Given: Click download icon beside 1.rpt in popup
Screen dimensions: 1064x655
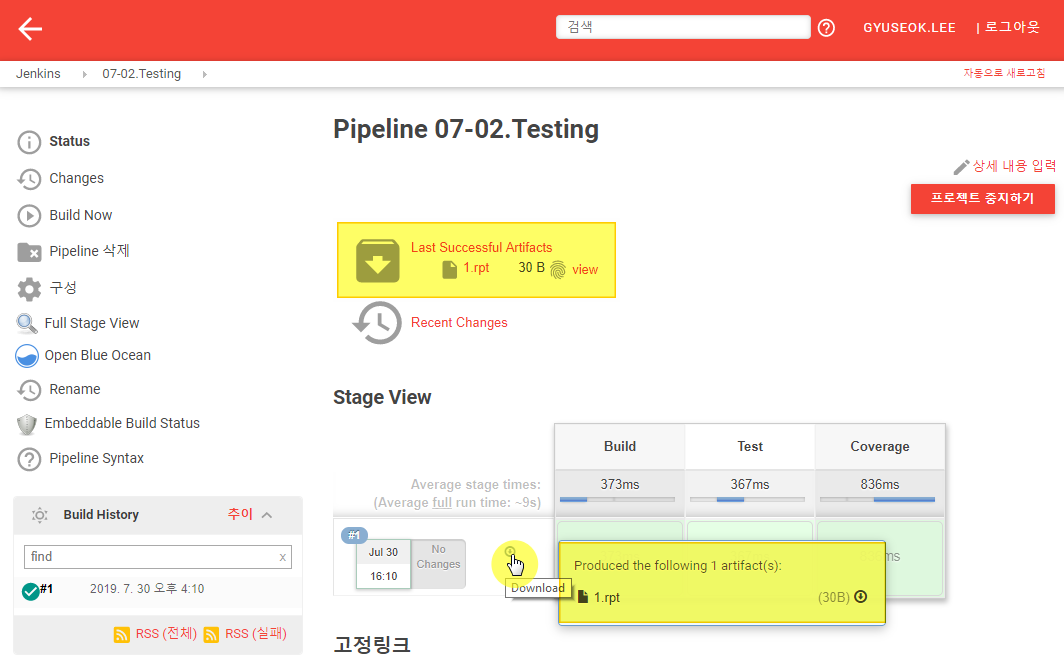Looking at the screenshot, I should (x=860, y=597).
